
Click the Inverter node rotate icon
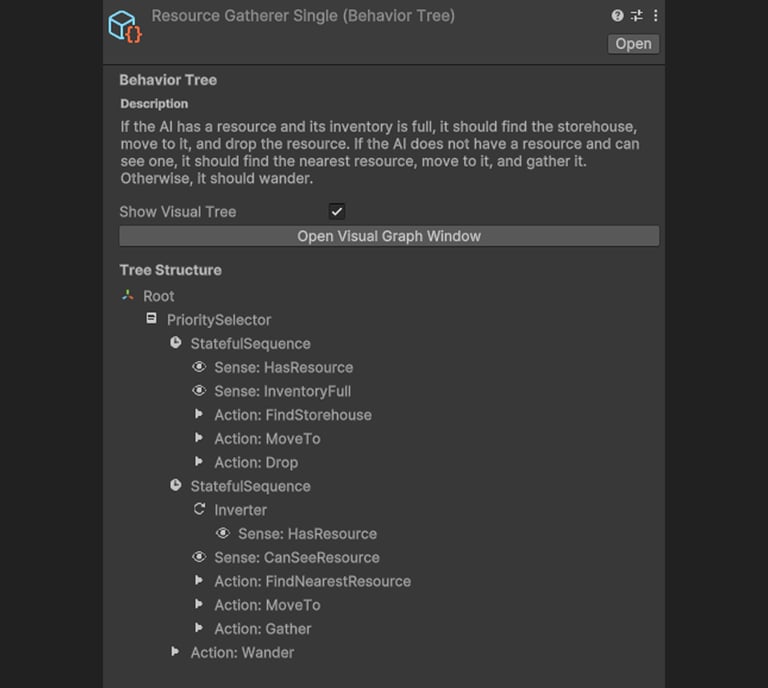tap(199, 510)
